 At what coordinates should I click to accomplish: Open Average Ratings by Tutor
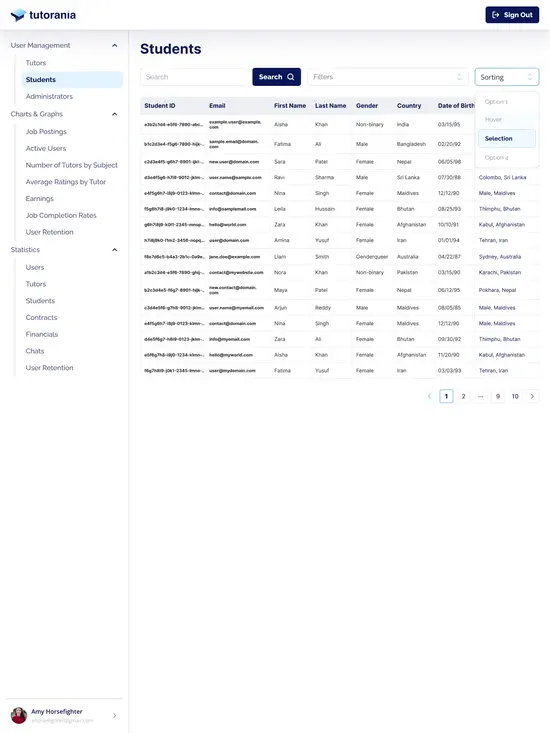[66, 182]
